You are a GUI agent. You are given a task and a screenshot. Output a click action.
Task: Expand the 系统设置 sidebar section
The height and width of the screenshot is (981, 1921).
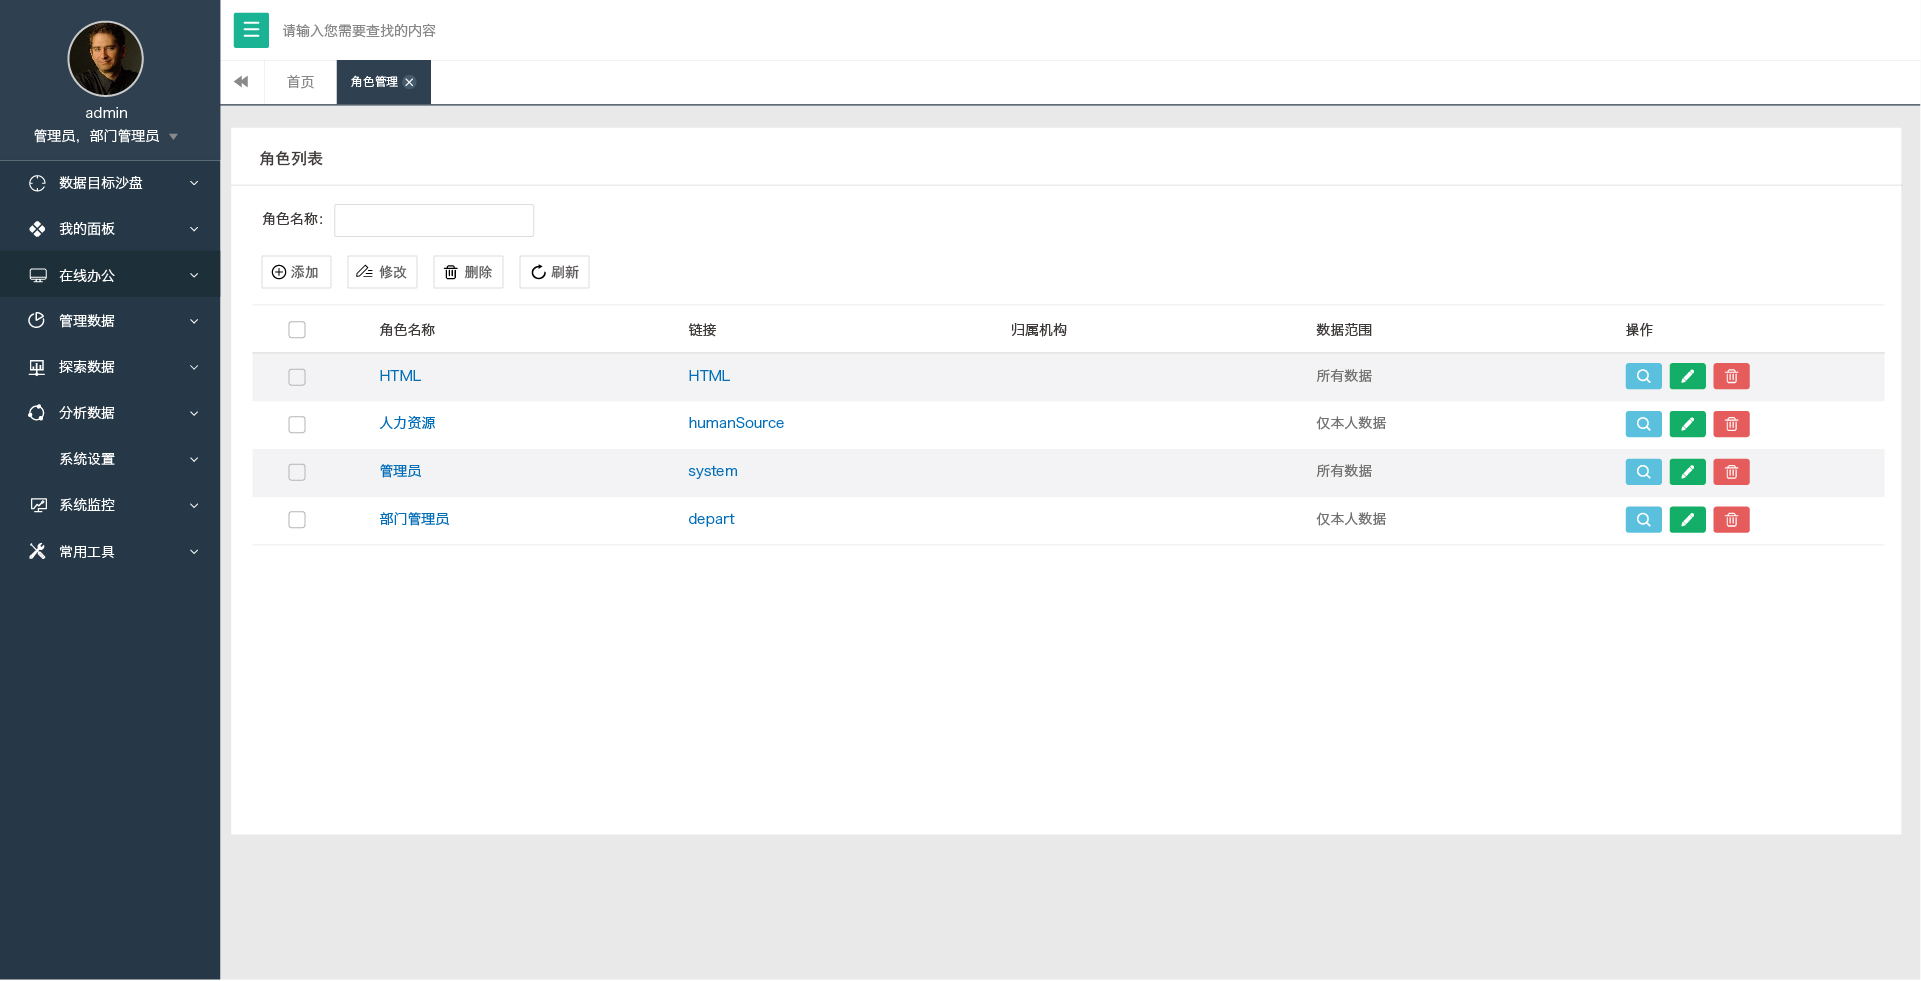110,459
